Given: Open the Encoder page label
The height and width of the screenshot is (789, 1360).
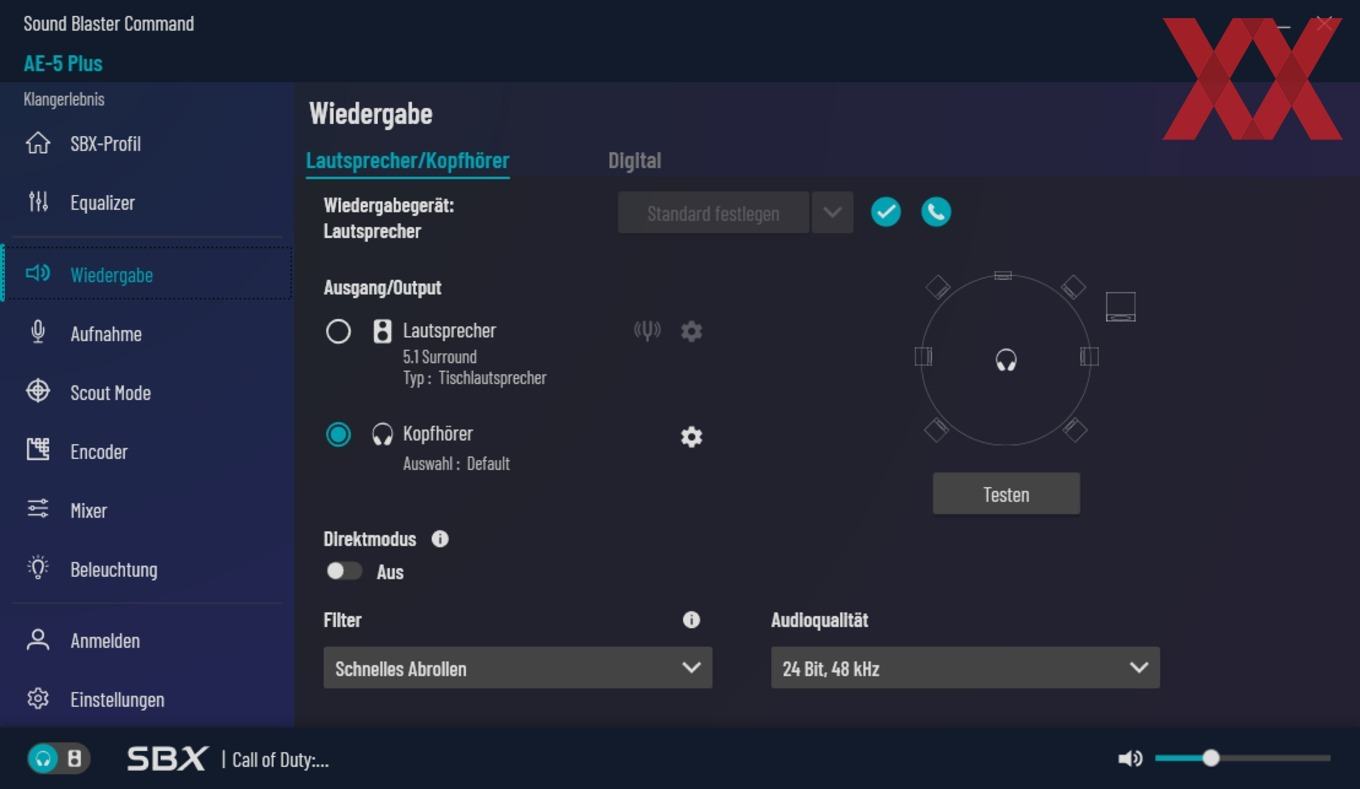Looking at the screenshot, I should [99, 451].
